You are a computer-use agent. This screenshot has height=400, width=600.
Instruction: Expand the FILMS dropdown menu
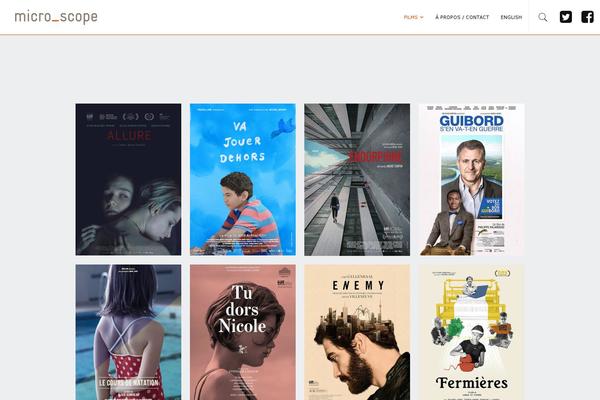(x=414, y=17)
